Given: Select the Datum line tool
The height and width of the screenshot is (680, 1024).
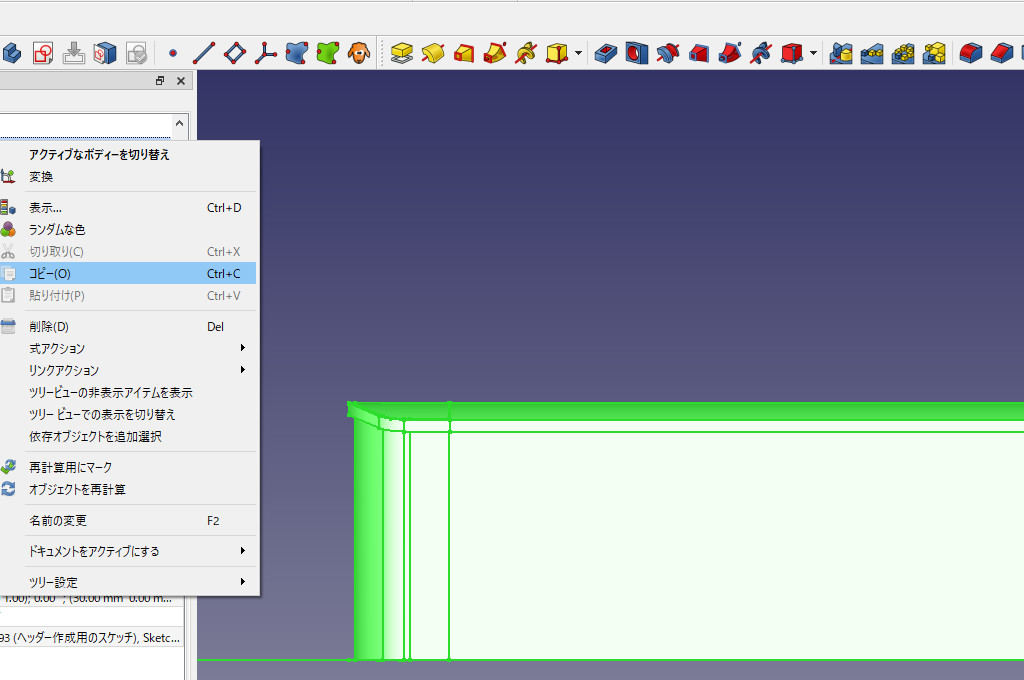Looking at the screenshot, I should (203, 52).
